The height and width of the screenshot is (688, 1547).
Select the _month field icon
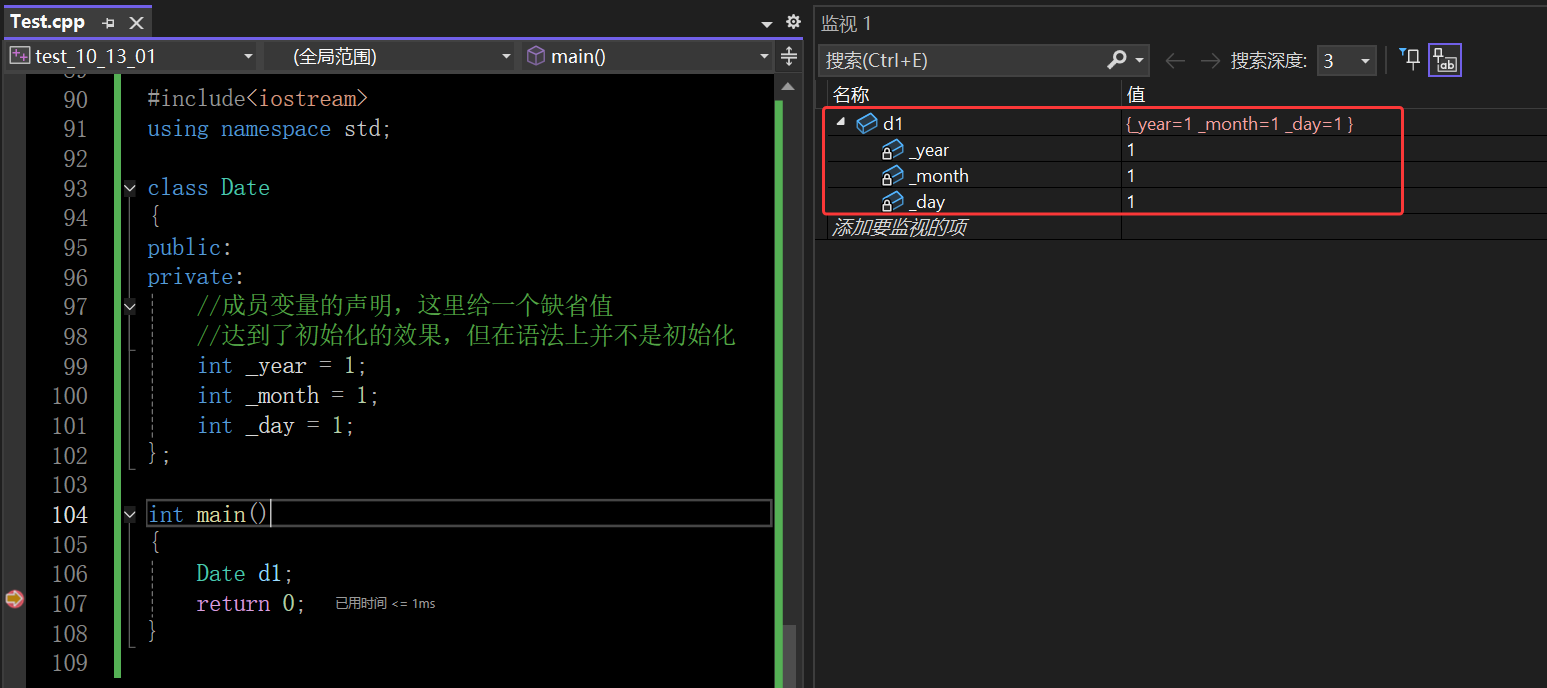point(892,176)
